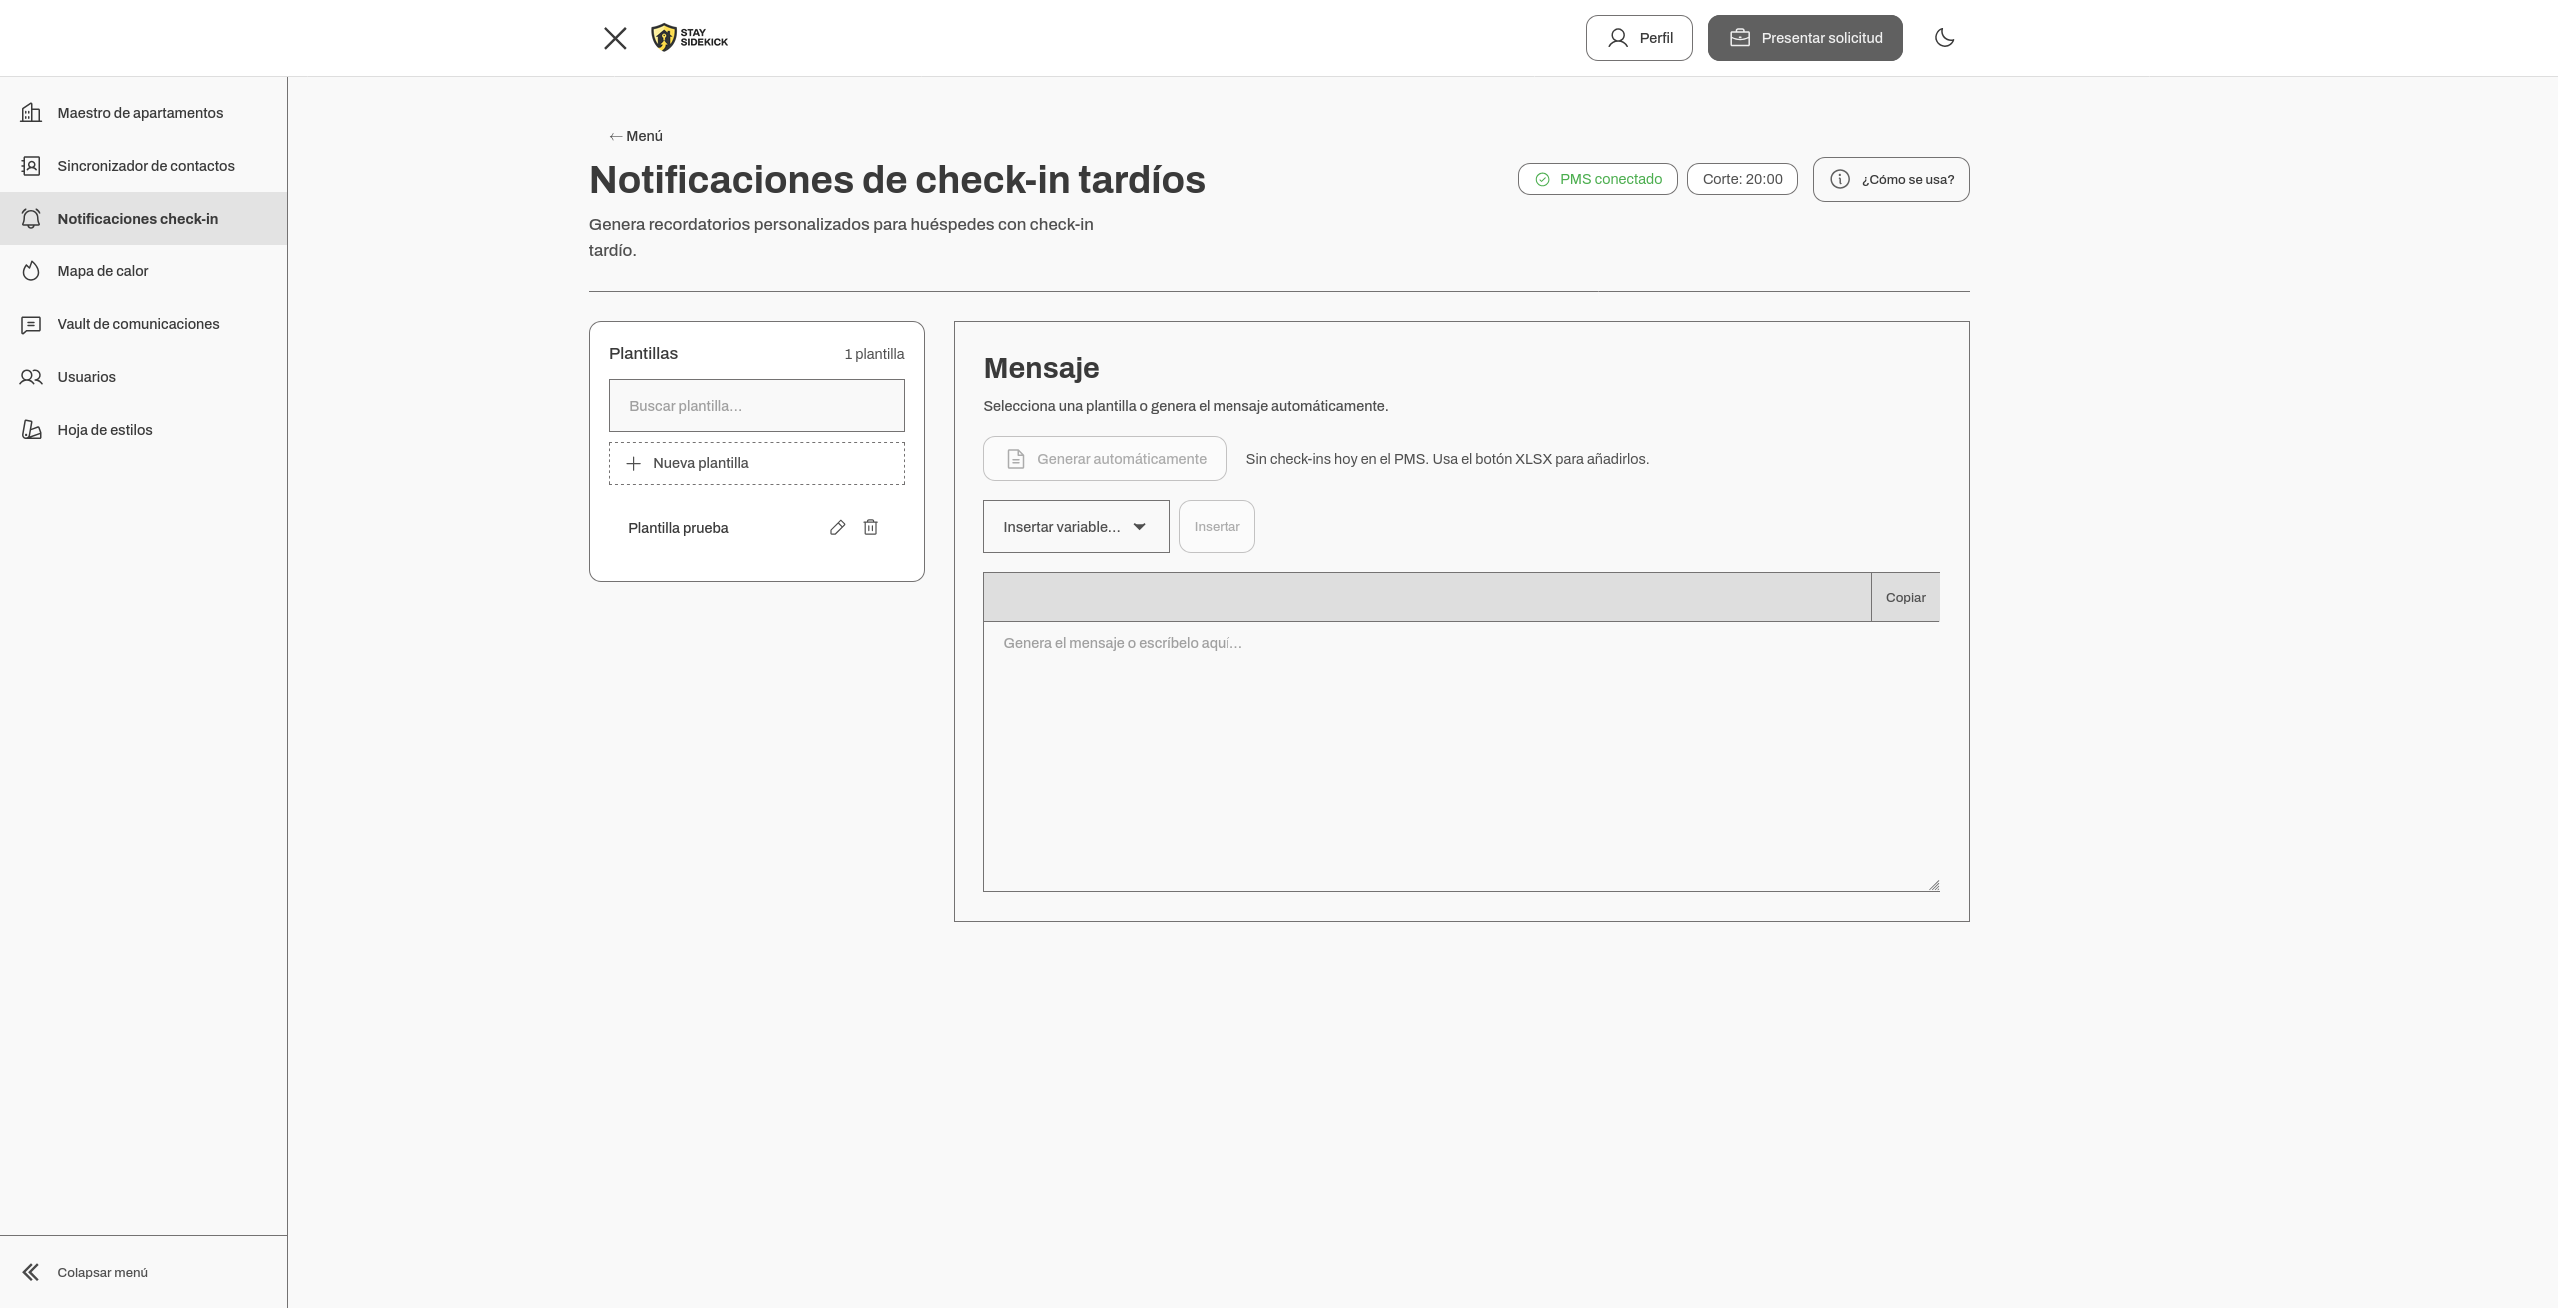This screenshot has height=1309, width=2559.
Task: Collapse the sidebar with double-chevron icon
Action: [x=31, y=1272]
